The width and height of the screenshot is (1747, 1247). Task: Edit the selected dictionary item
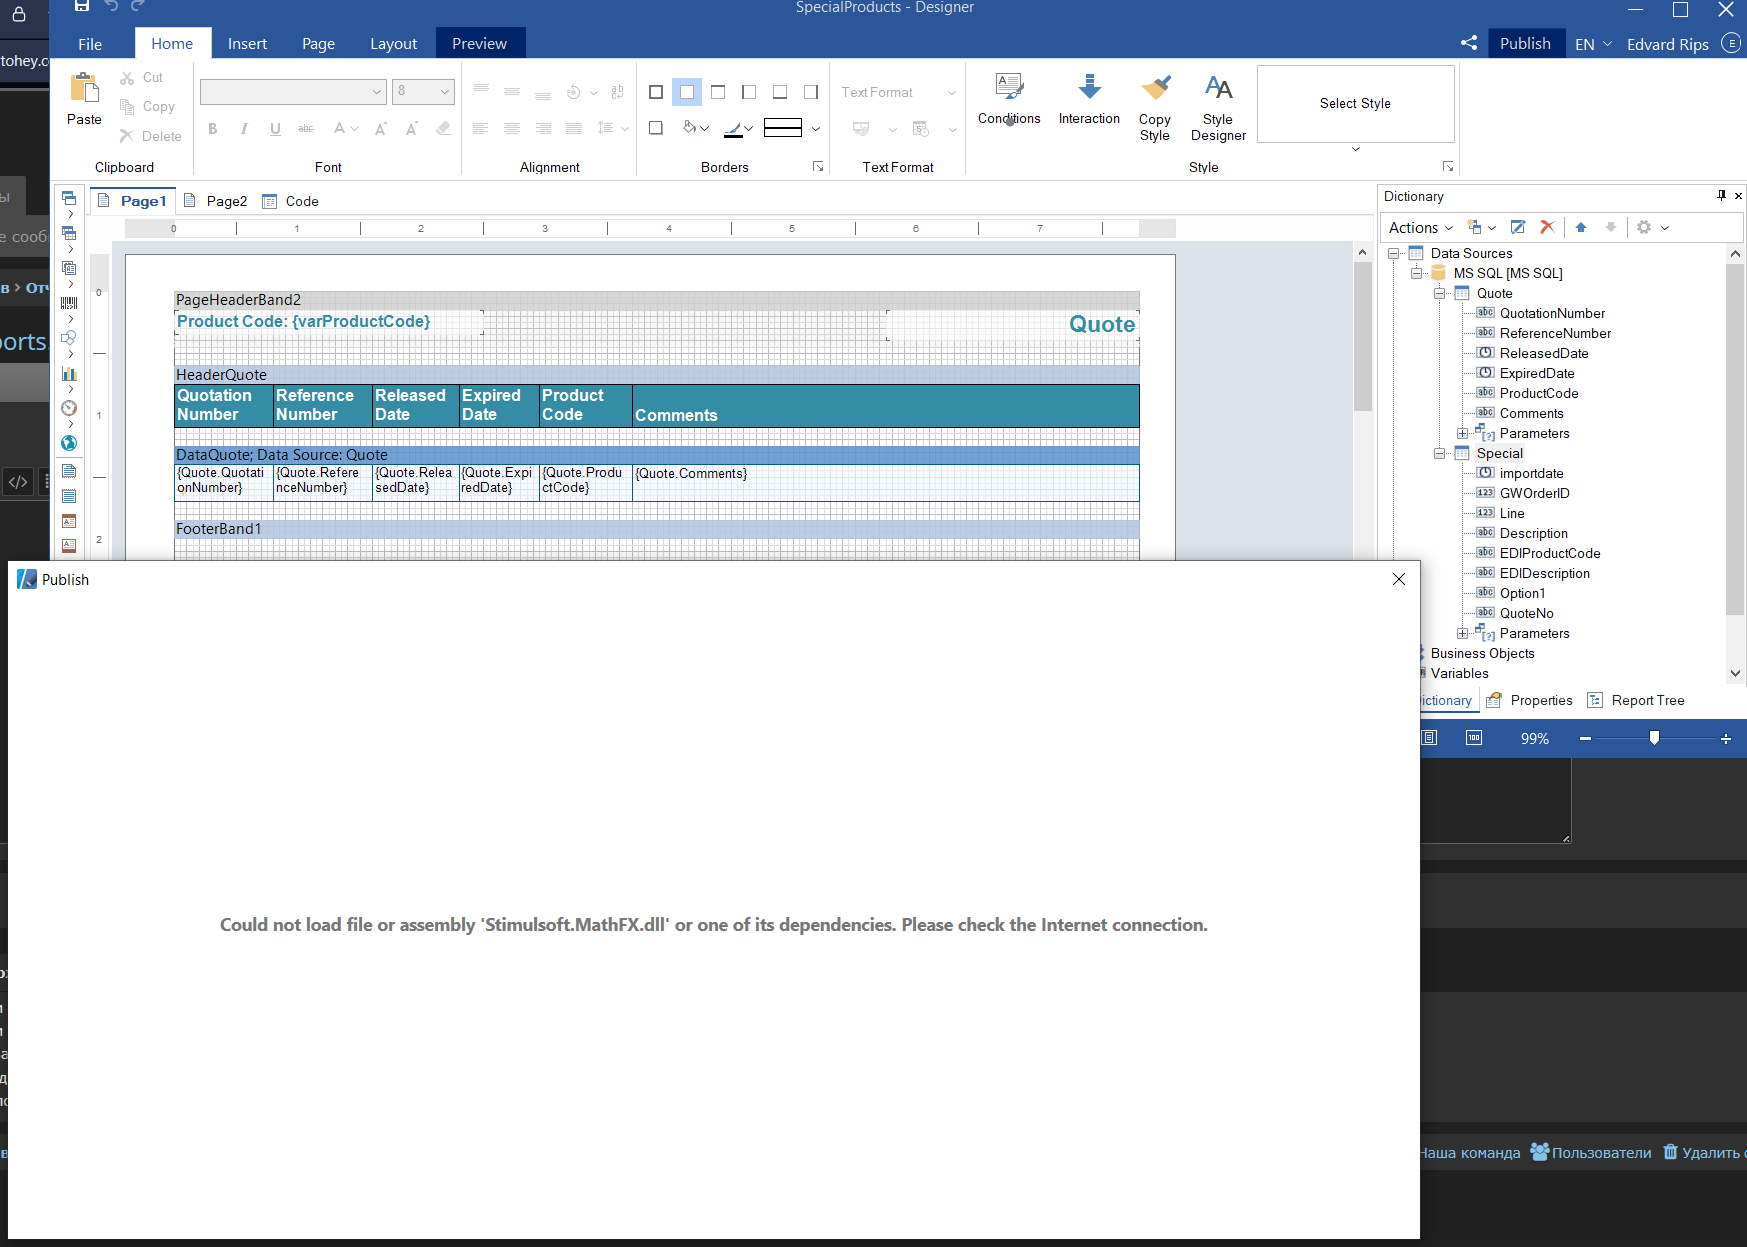[x=1518, y=227]
